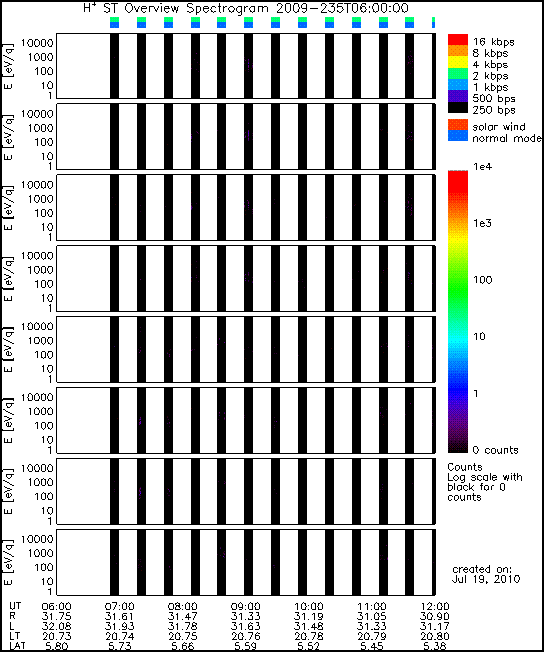Click the UT row header label
544x652 pixels.
[x=15, y=607]
